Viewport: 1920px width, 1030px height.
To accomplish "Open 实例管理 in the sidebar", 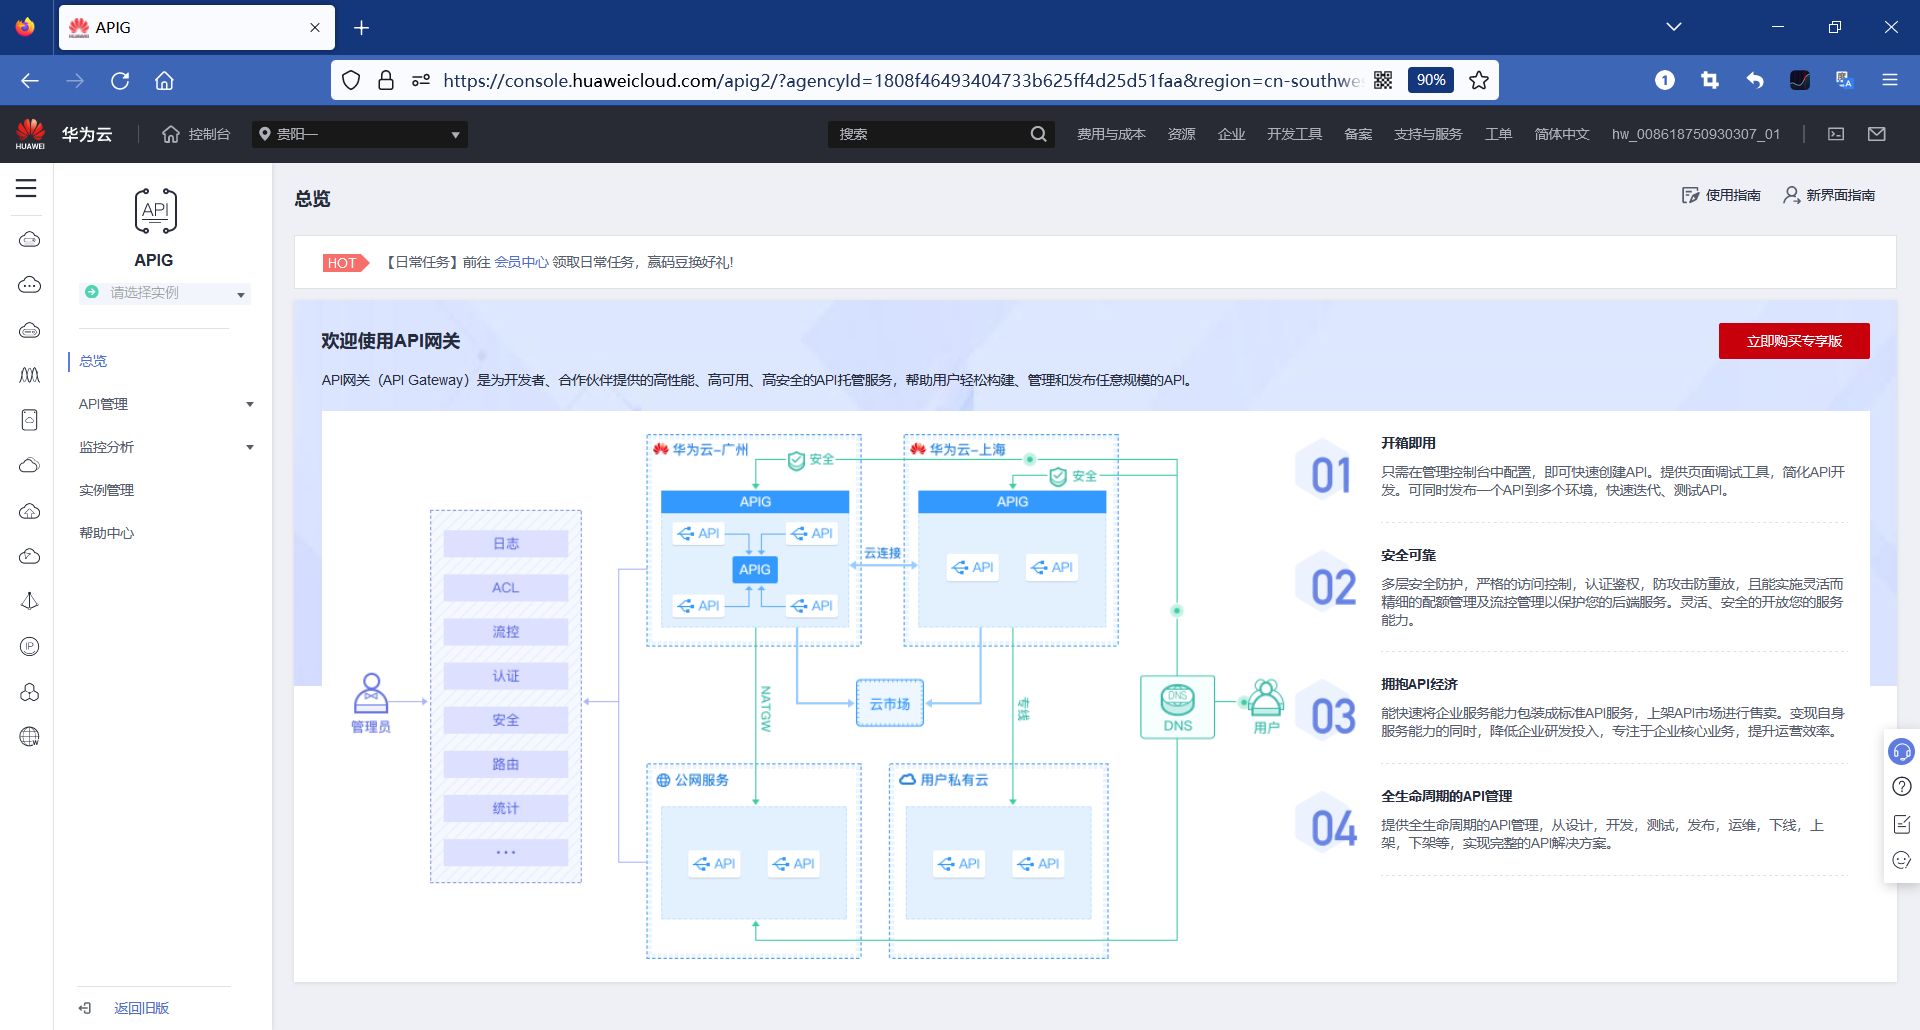I will [107, 490].
